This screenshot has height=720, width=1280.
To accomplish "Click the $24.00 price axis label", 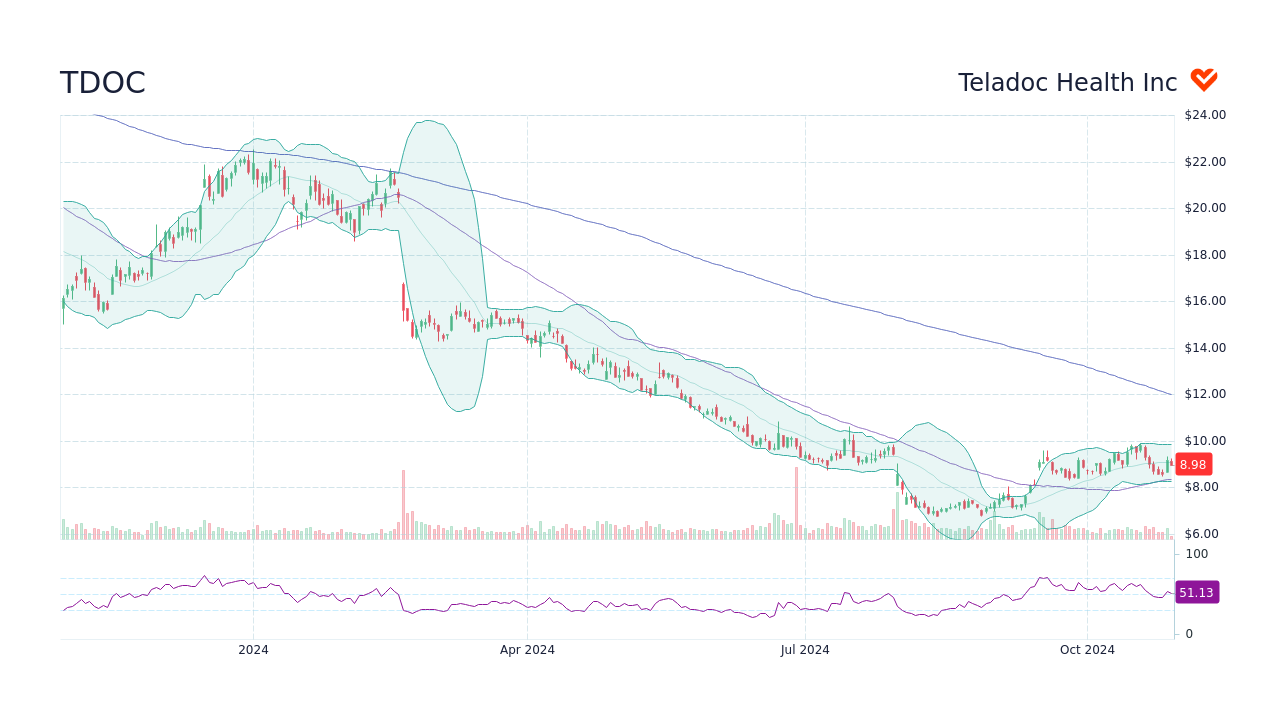I will [1205, 115].
